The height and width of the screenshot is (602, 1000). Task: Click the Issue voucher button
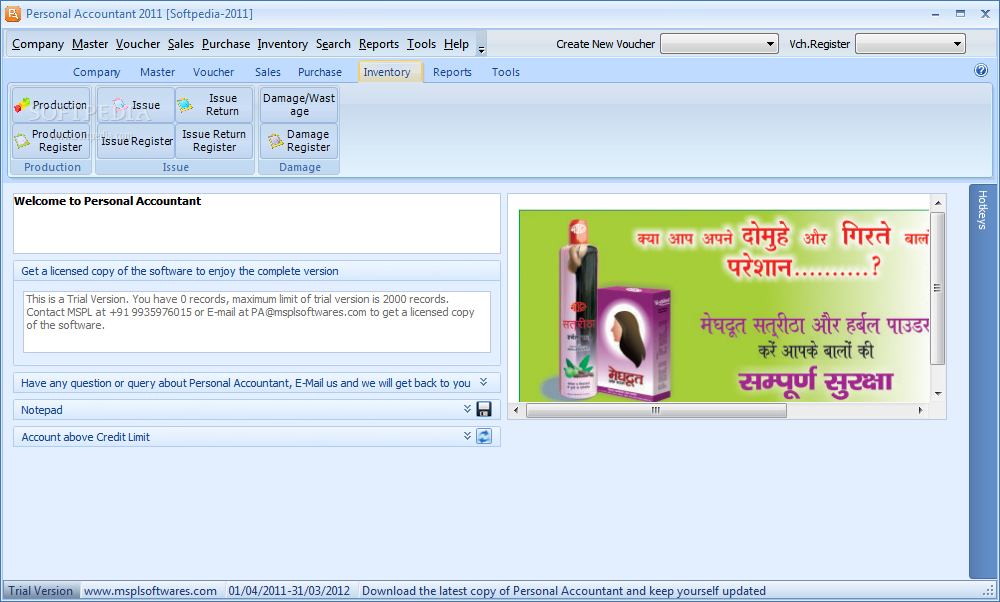[136, 105]
